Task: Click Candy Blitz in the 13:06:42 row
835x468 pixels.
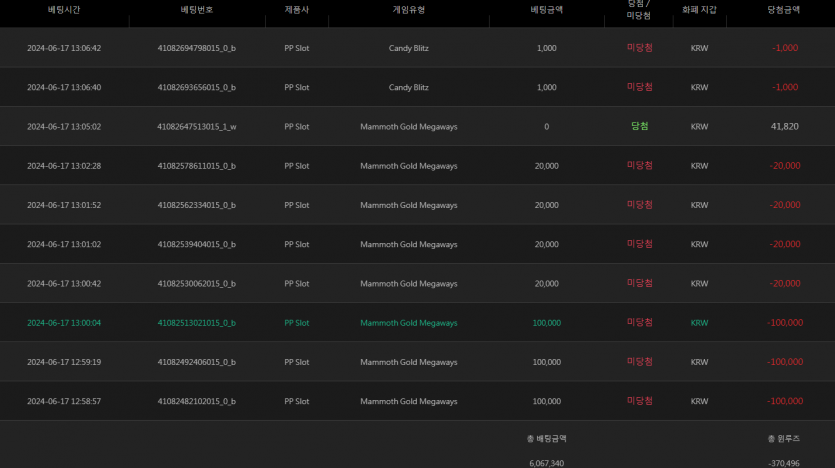Action: point(408,48)
